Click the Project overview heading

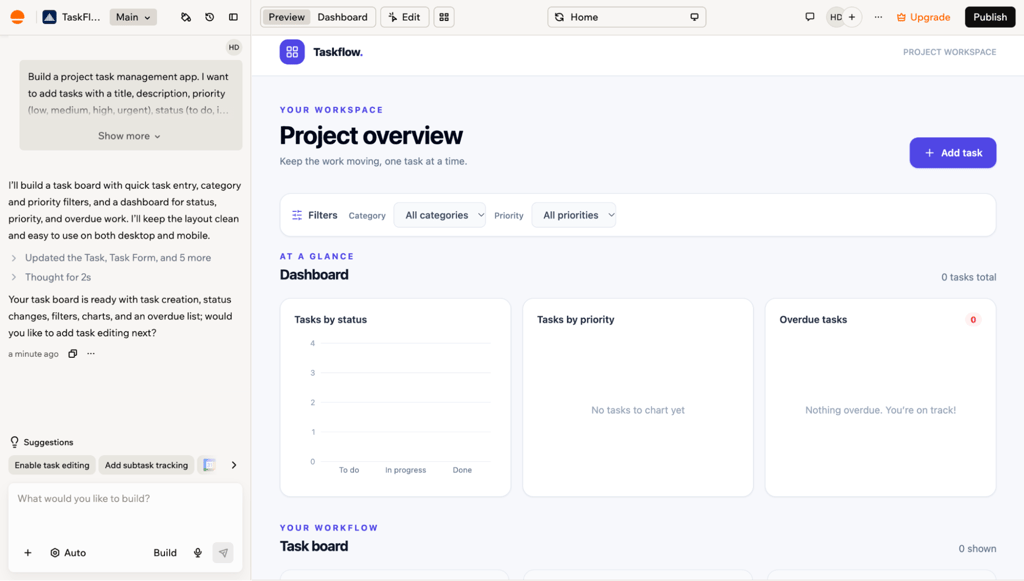371,135
